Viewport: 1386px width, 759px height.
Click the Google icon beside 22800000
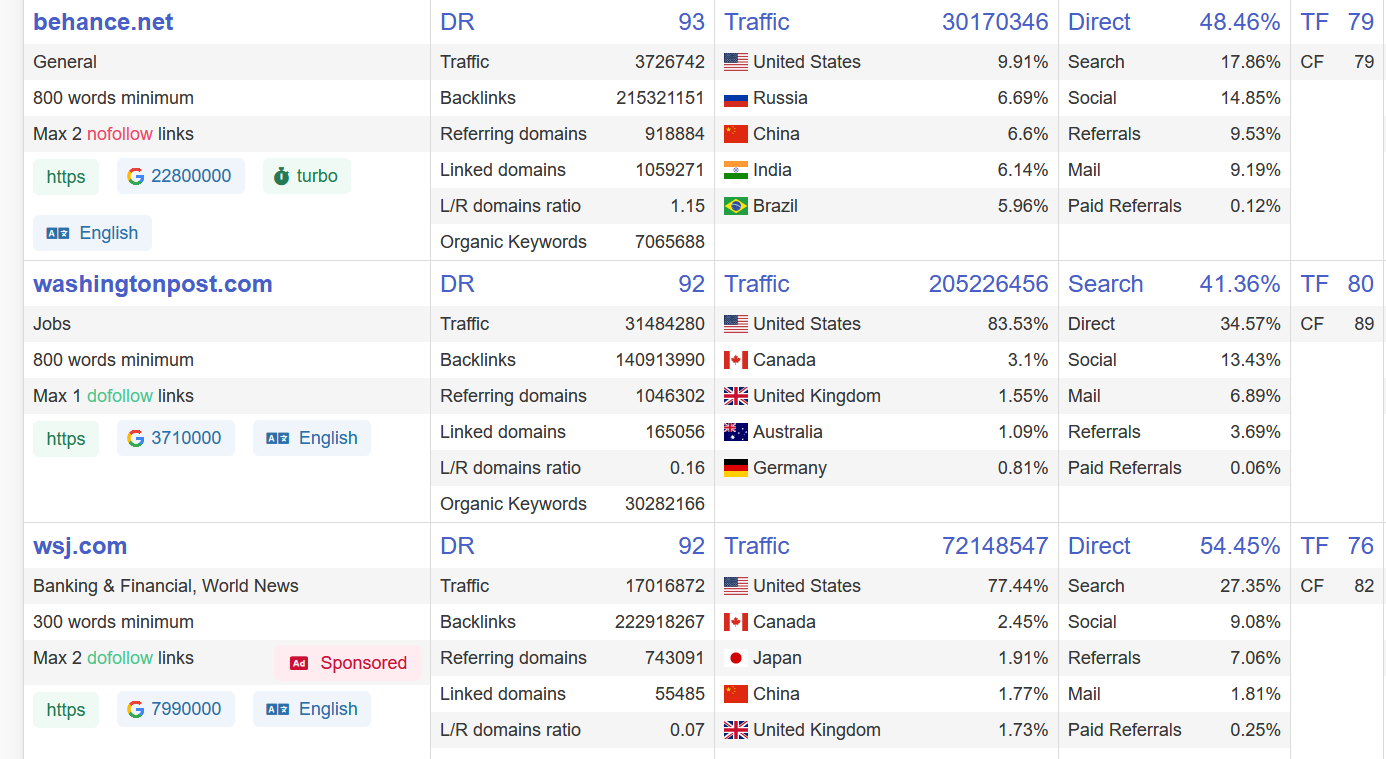(136, 176)
